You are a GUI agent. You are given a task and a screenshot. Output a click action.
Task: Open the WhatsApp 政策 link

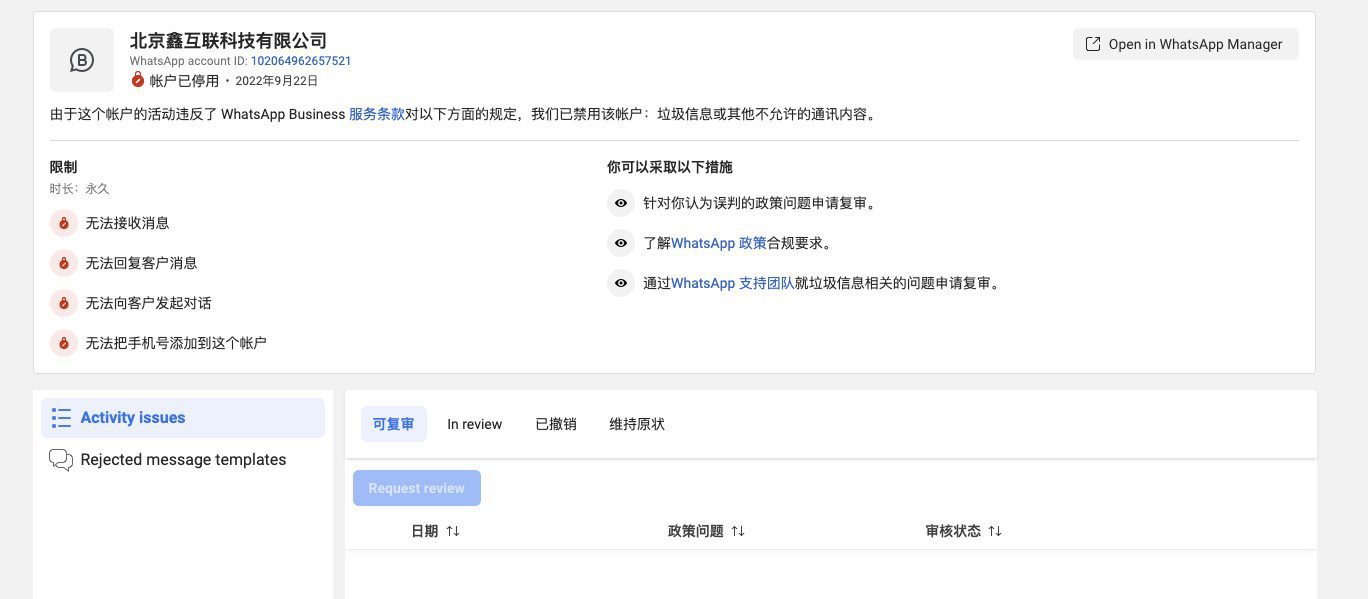(719, 243)
